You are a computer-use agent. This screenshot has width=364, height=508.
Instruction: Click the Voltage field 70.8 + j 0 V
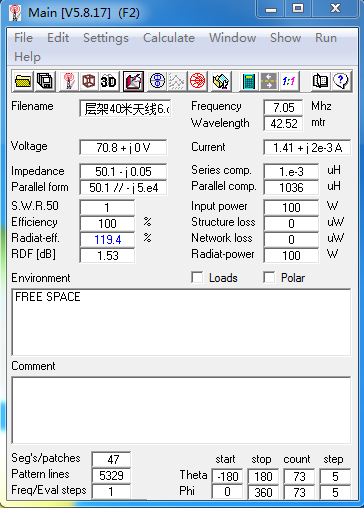tap(123, 147)
